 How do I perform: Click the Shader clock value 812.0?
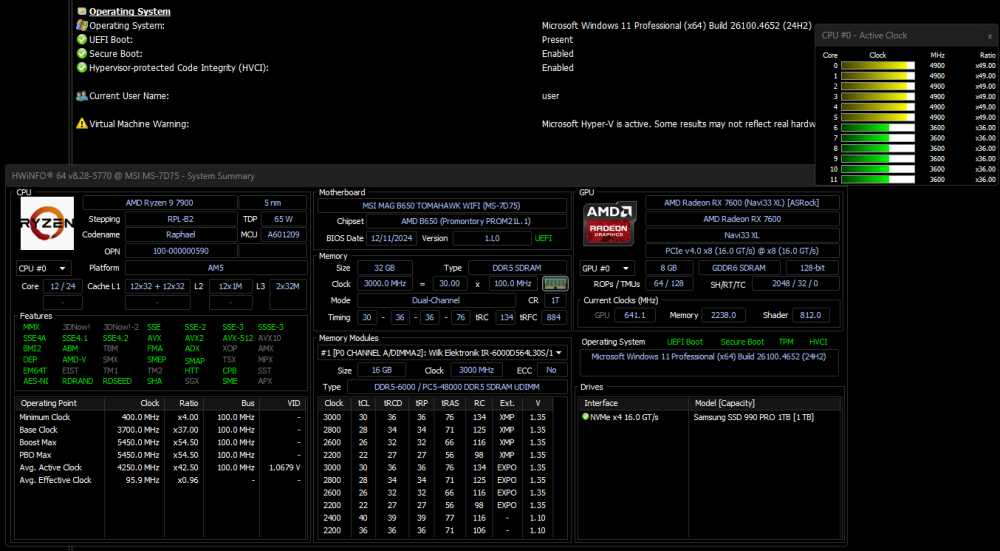pyautogui.click(x=811, y=315)
